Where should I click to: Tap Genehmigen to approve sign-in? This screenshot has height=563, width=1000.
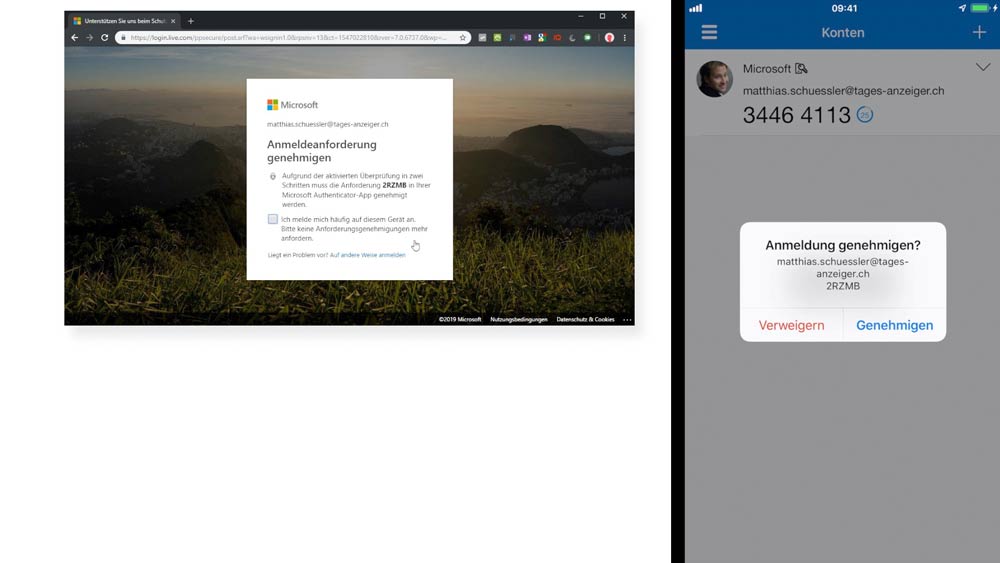[894, 325]
